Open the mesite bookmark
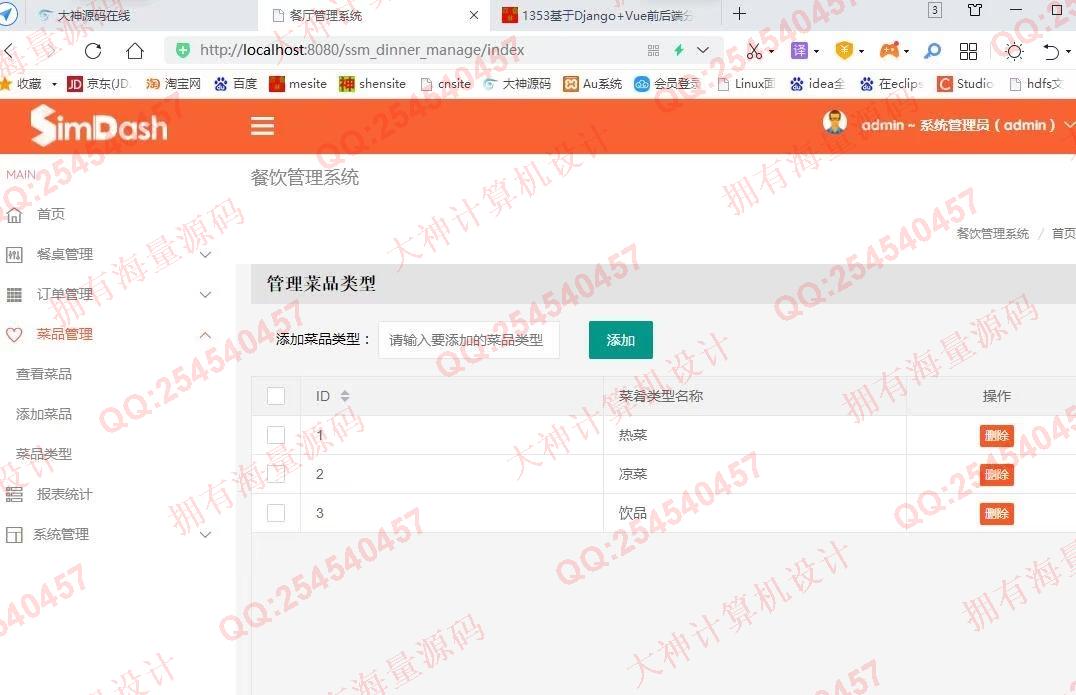Screen dimensions: 1076x695 tap(298, 84)
